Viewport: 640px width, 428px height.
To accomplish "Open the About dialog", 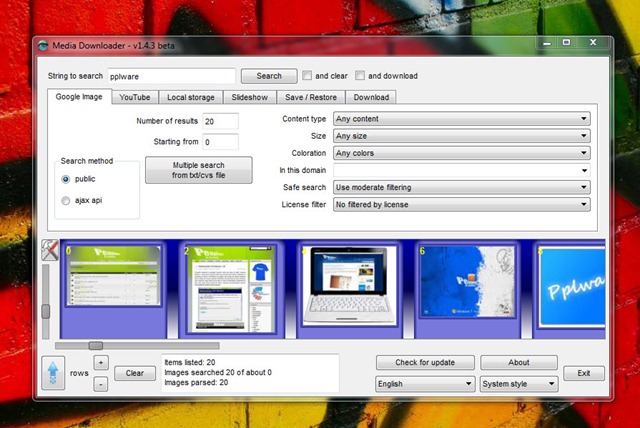I will pos(519,362).
